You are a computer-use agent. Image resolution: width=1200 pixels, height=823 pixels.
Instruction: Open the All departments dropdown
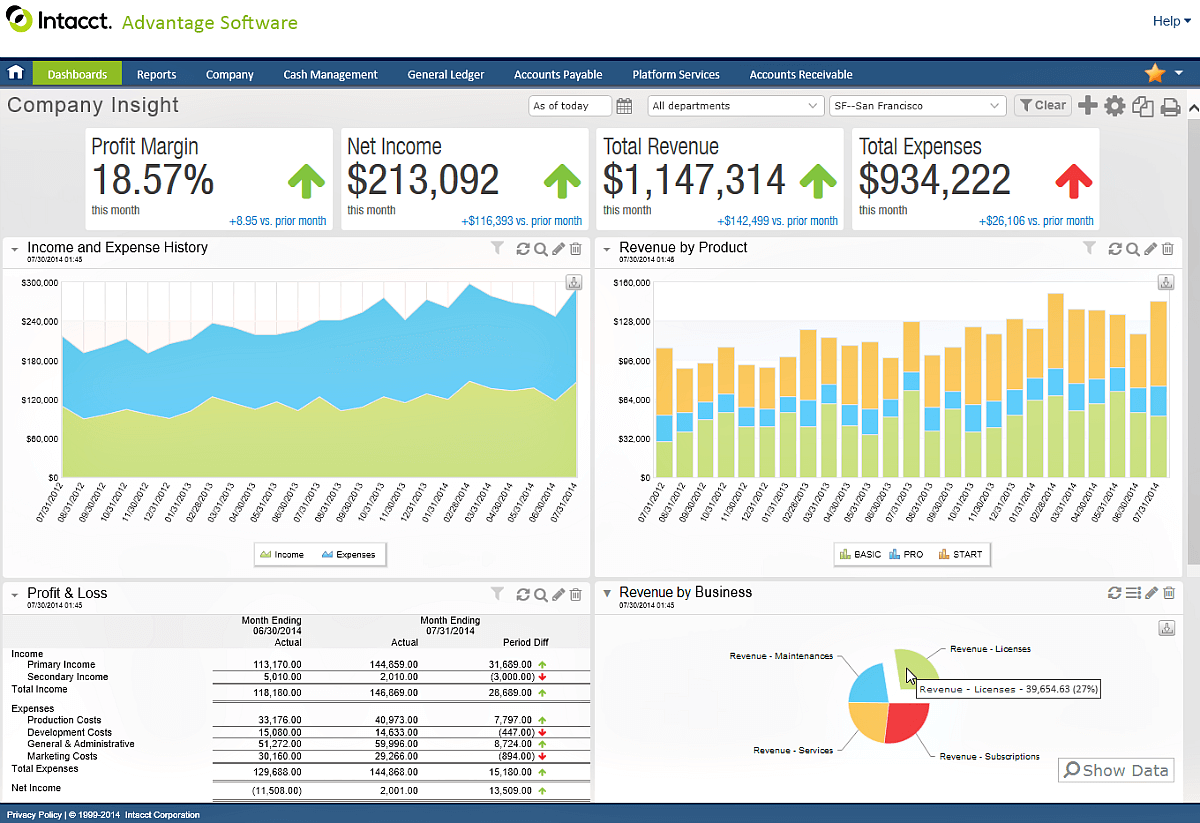click(x=735, y=105)
